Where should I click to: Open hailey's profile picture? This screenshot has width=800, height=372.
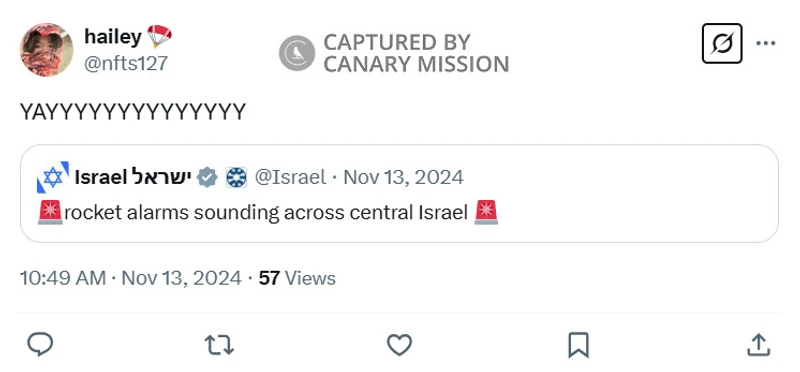pyautogui.click(x=46, y=49)
